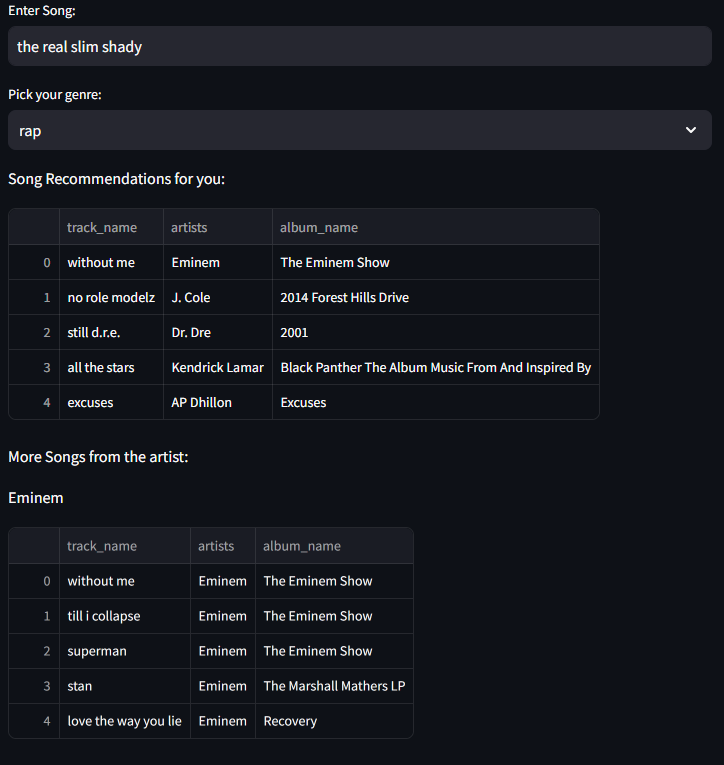Screen dimensions: 724x765
Task: Click track_name header in Eminem songs table
Action: (102, 546)
